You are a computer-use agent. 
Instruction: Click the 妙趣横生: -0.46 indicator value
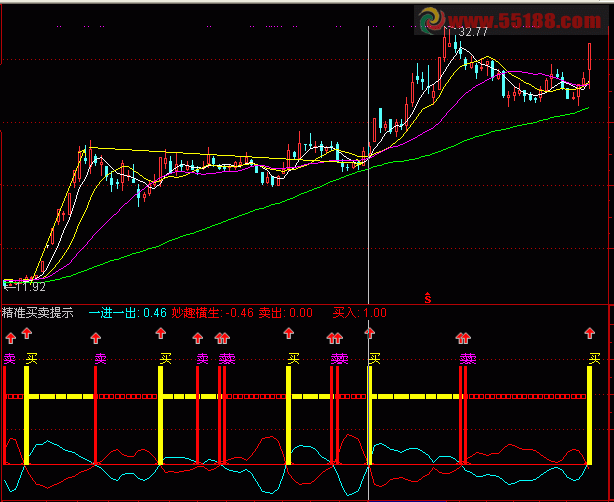point(213,313)
